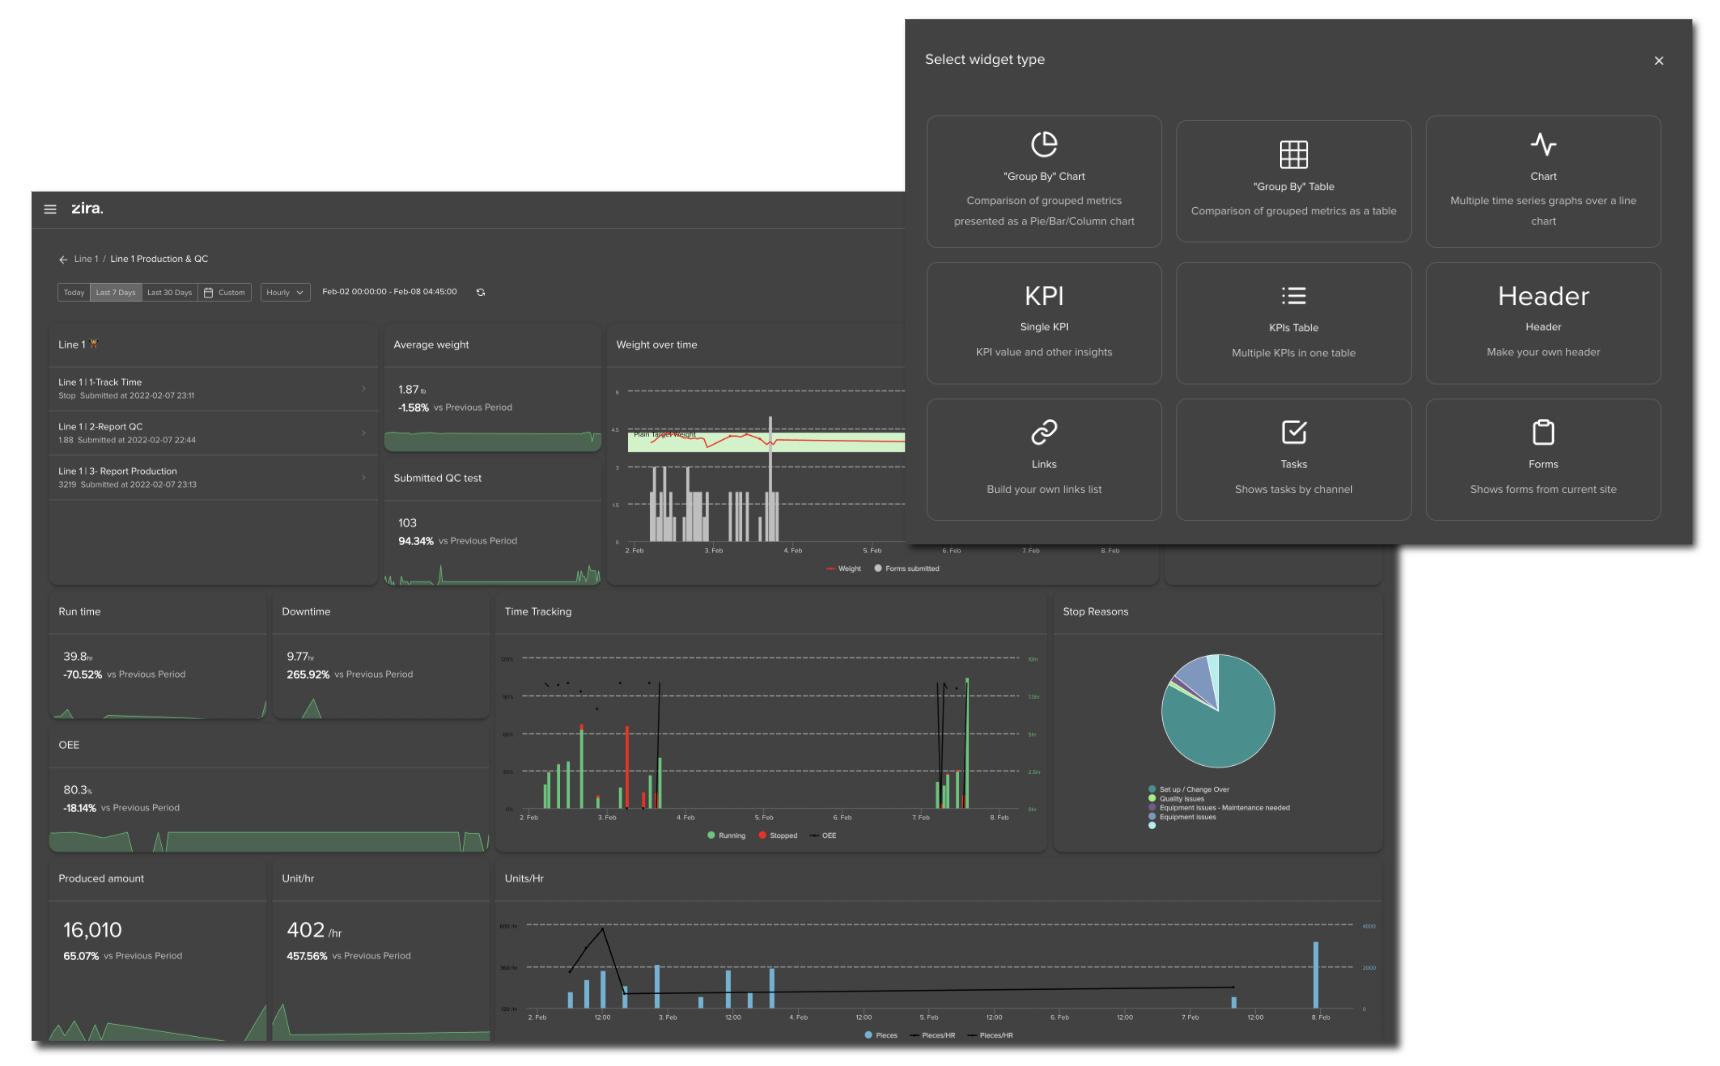This screenshot has height=1066, width=1720.
Task: Click the back arrow before Line 1 breadcrumb
Action: (63, 259)
